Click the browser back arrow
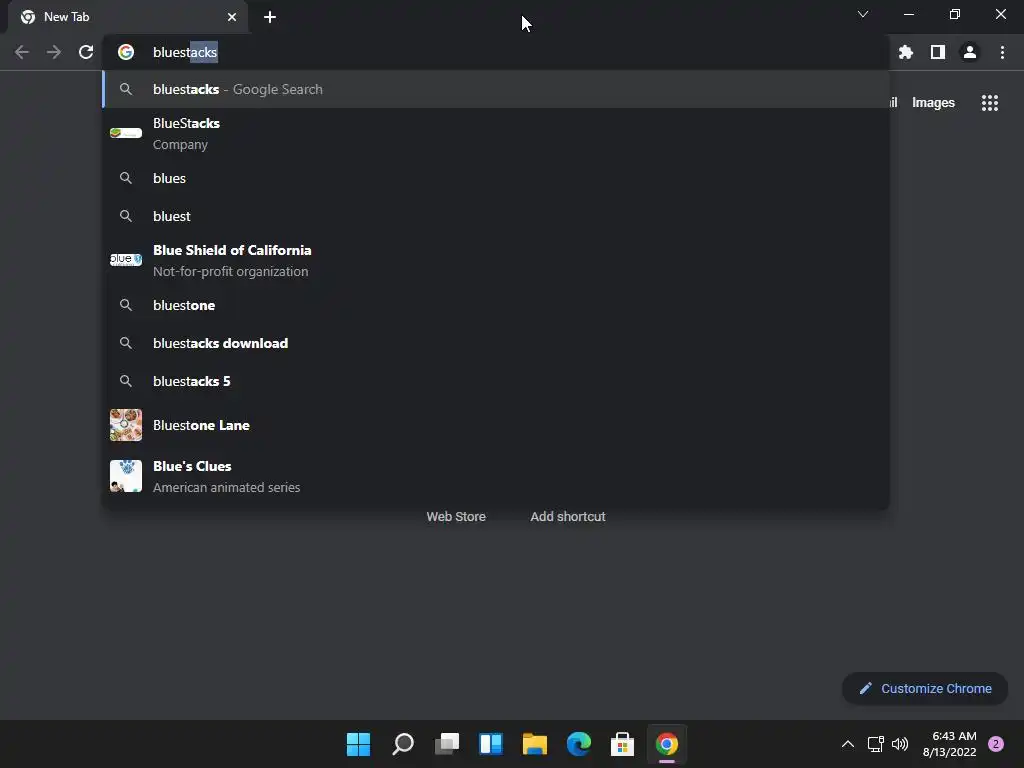1024x768 pixels. pyautogui.click(x=22, y=52)
